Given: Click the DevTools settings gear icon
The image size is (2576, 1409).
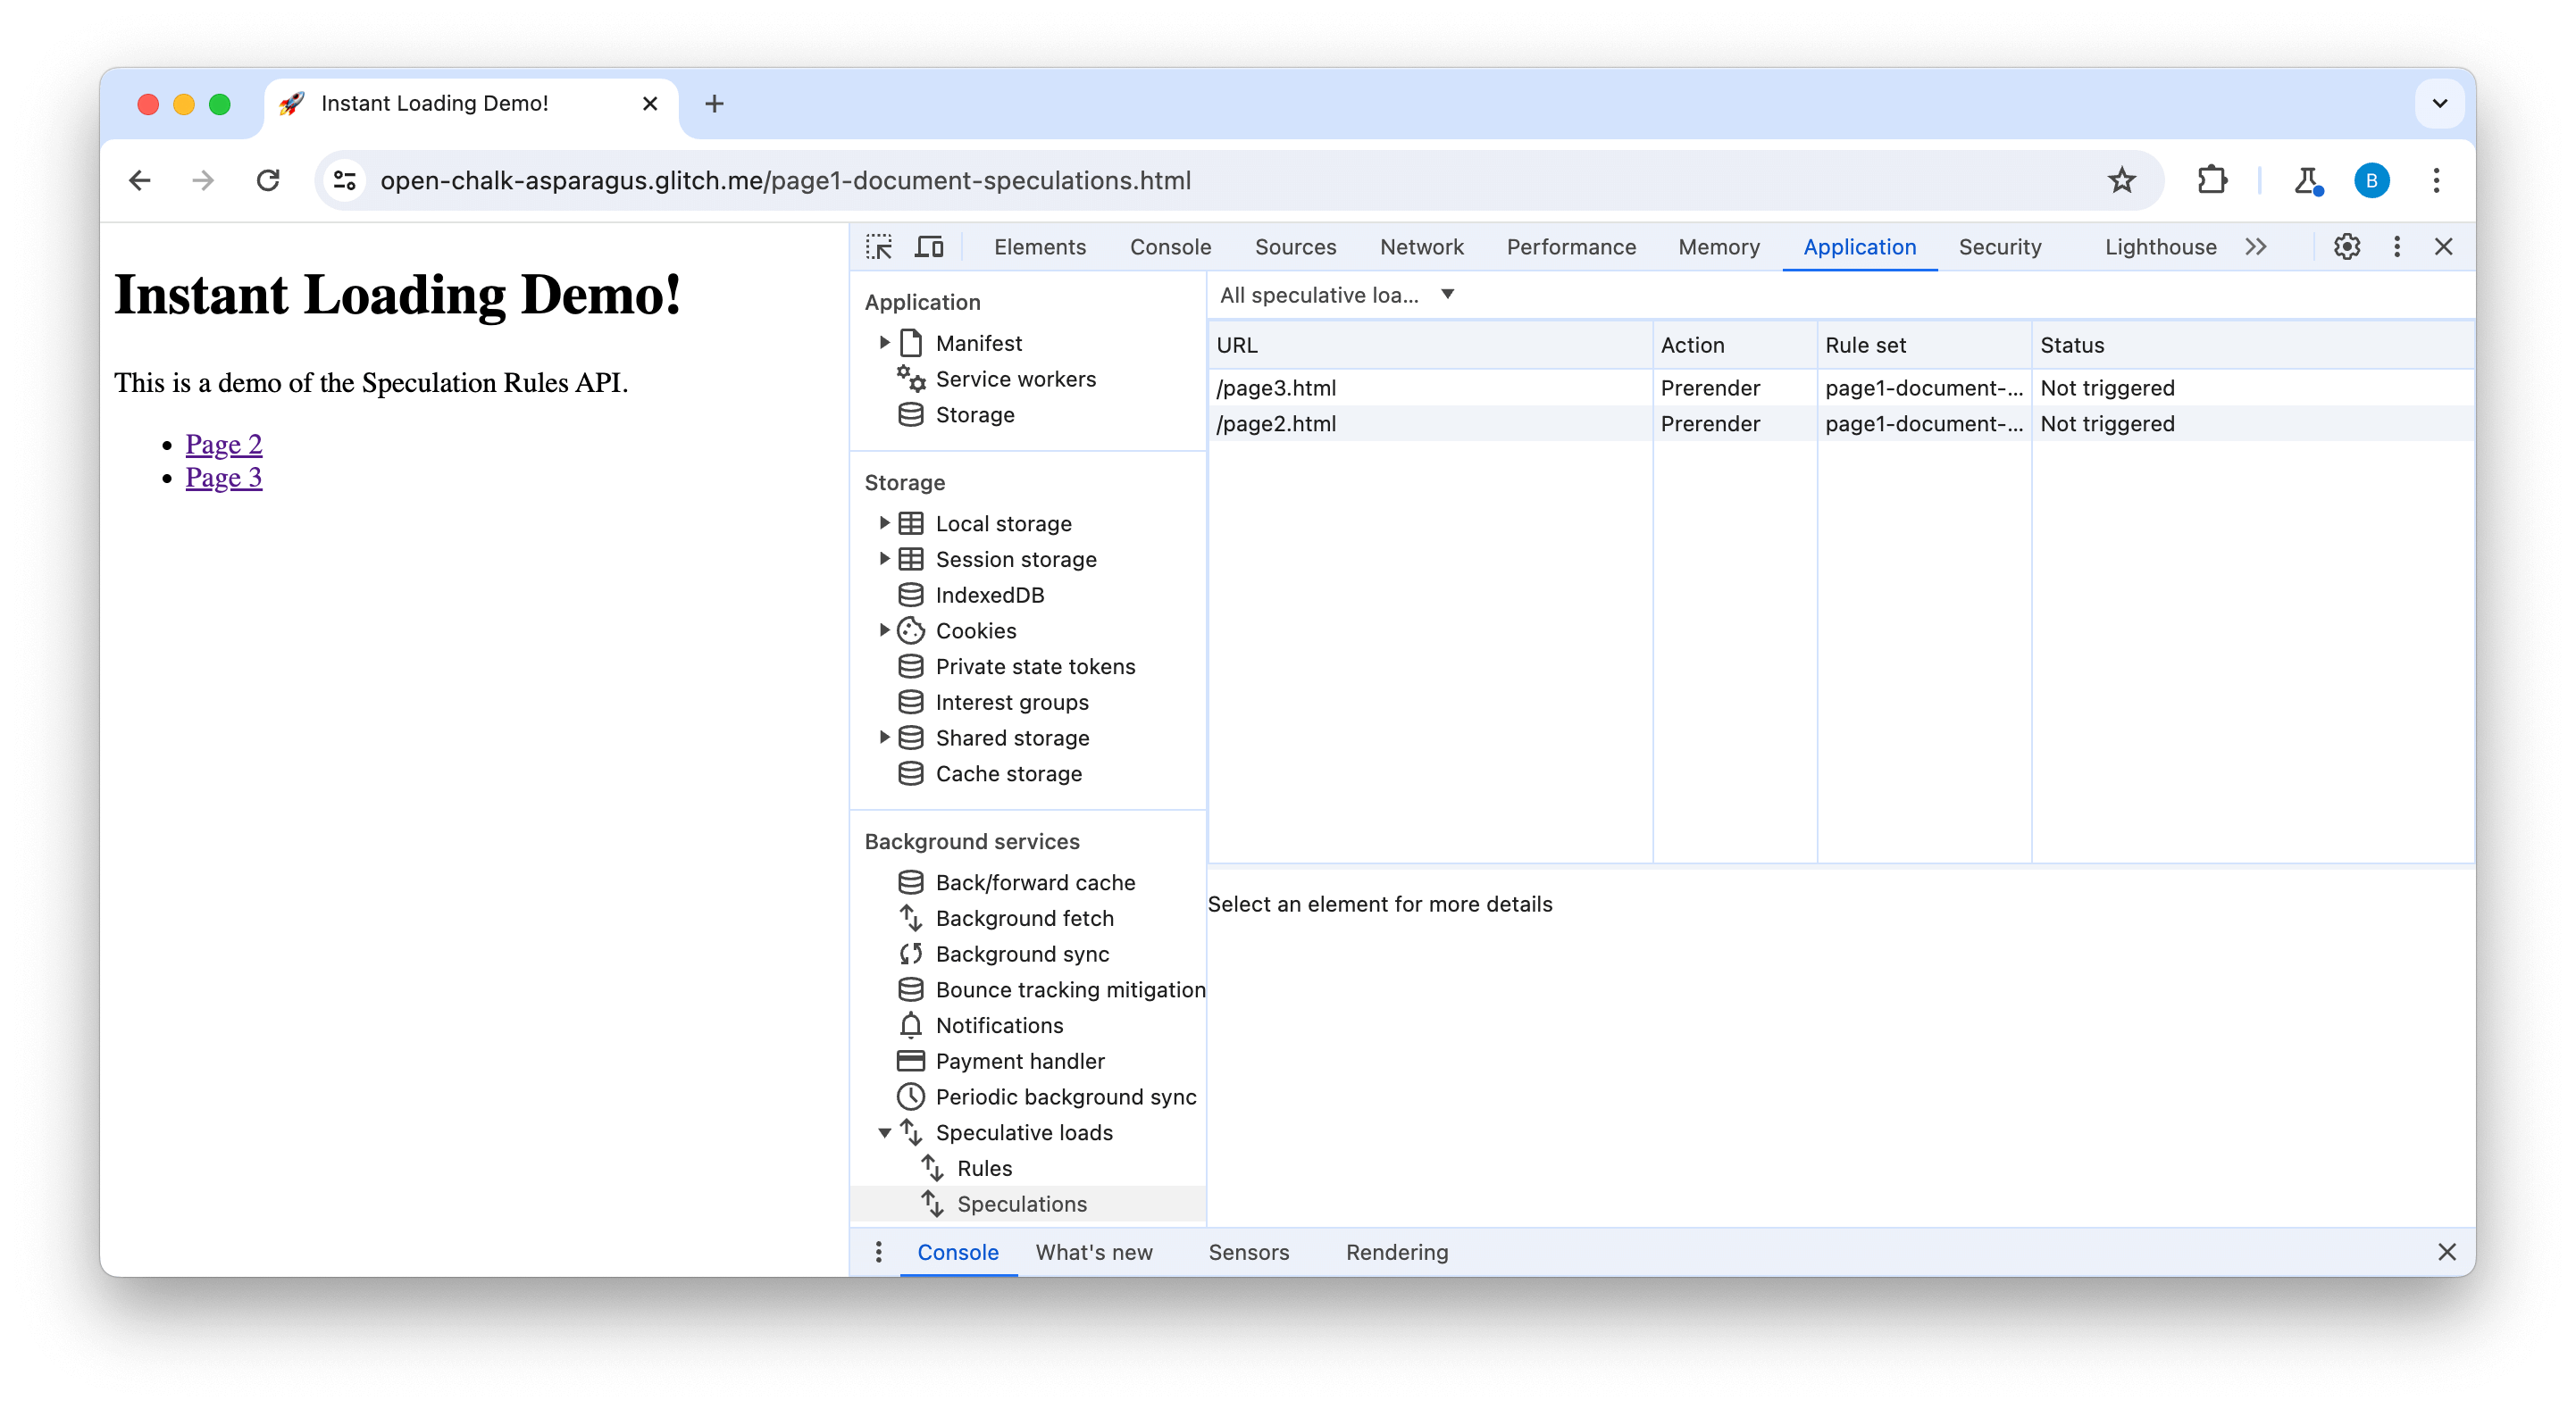Looking at the screenshot, I should click(2346, 246).
